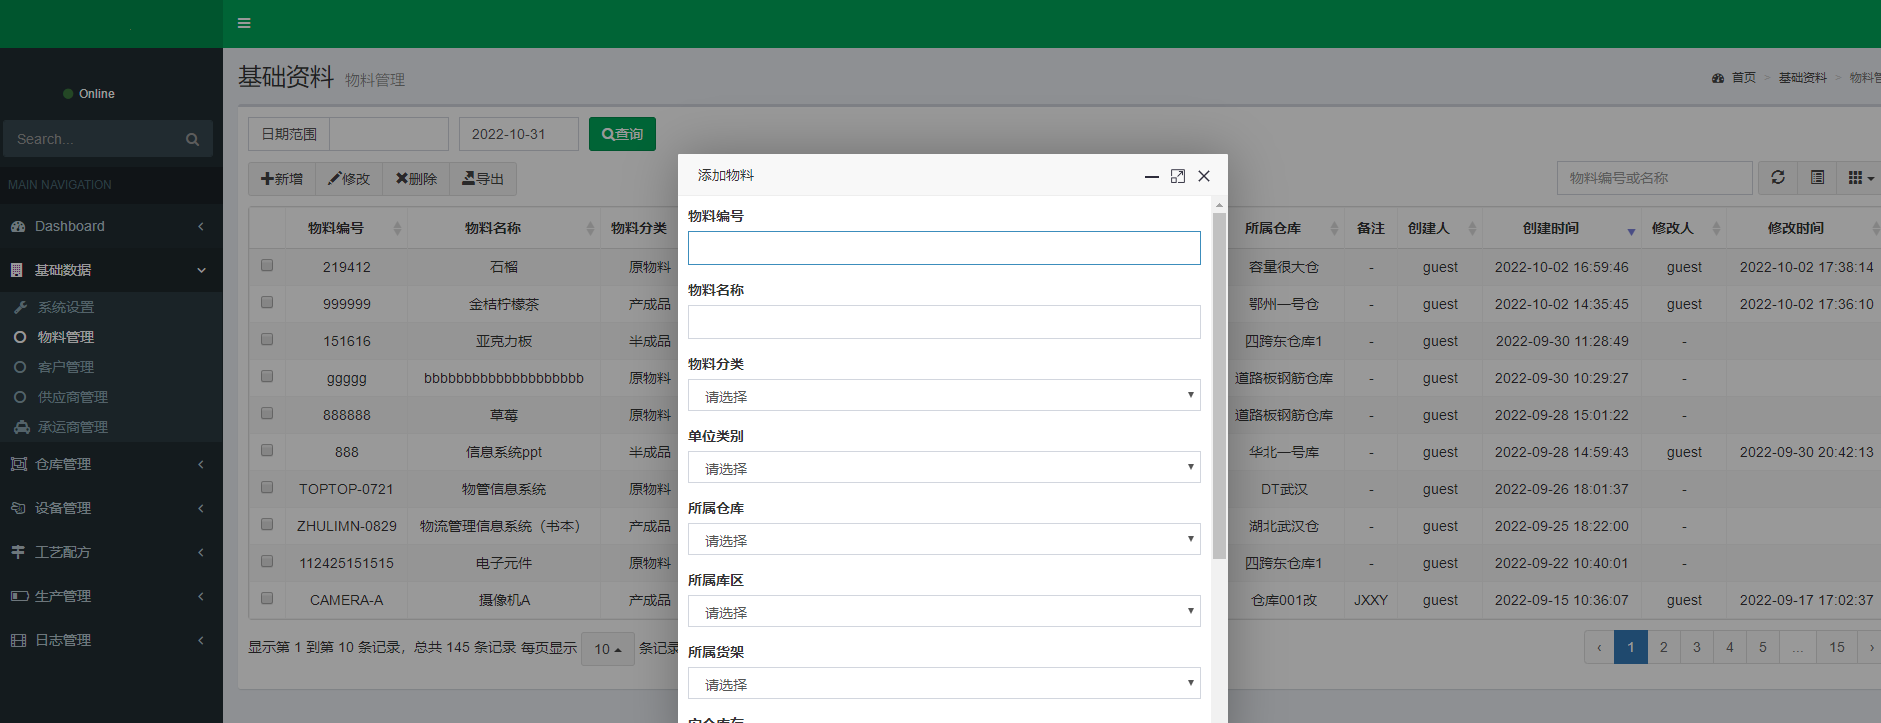Click the search magnifier icon in sidebar
This screenshot has height=723, width=1881.
192,140
